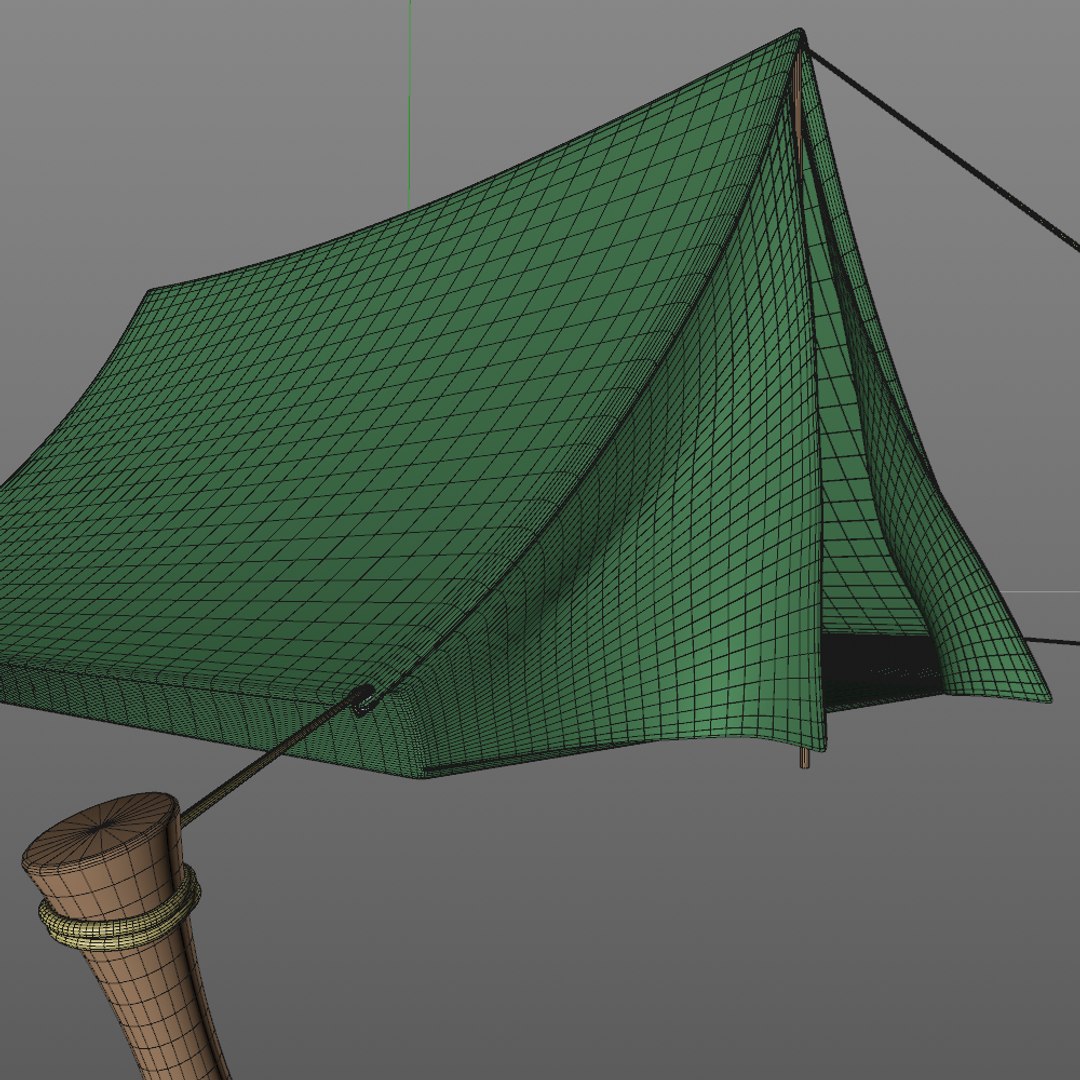This screenshot has height=1080, width=1080.
Task: Select the metal hook on tent corner
Action: [x=365, y=698]
